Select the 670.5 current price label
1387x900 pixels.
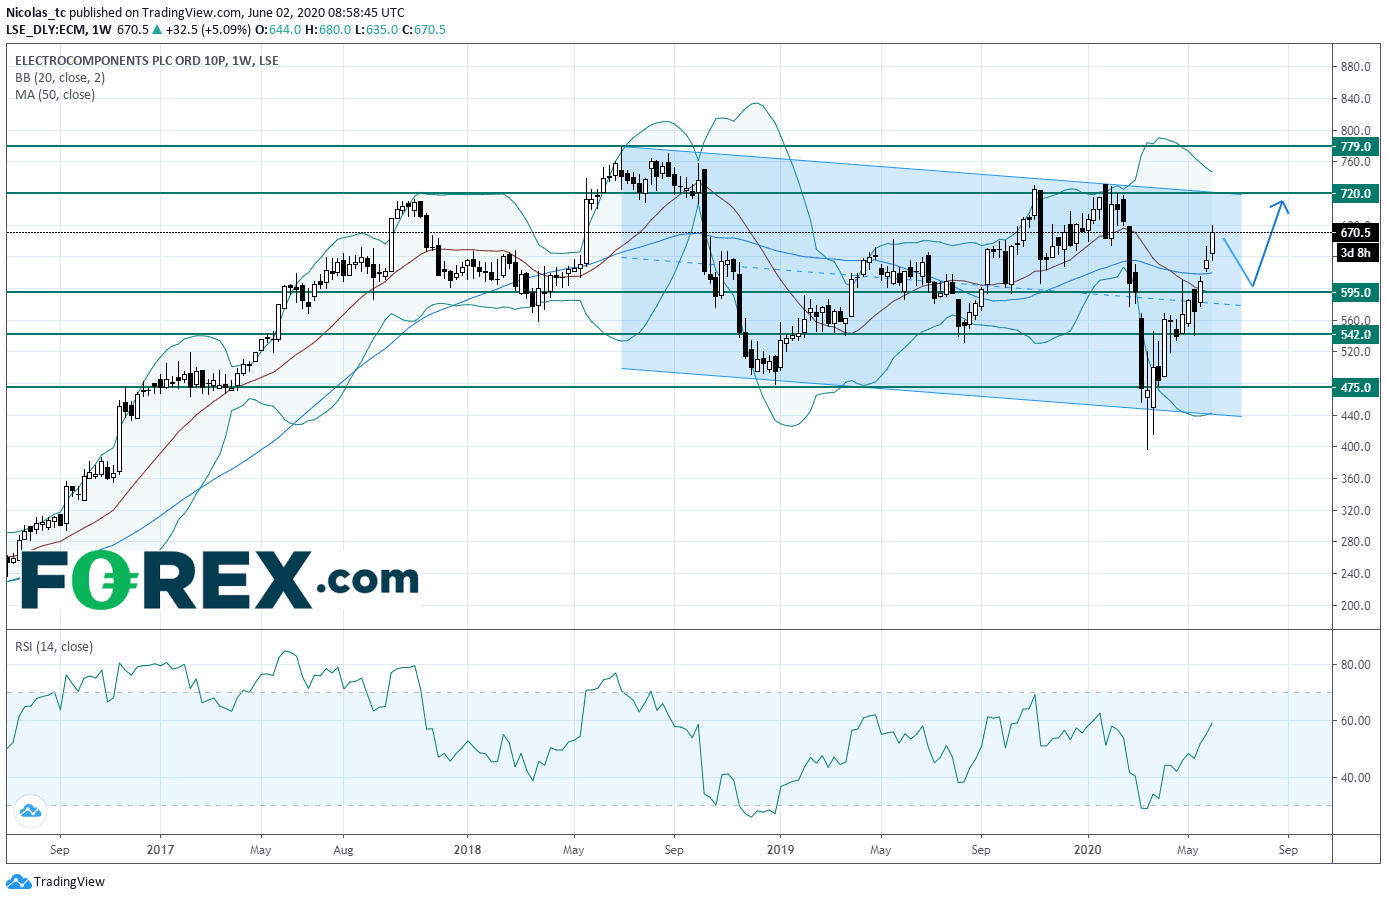(1356, 232)
